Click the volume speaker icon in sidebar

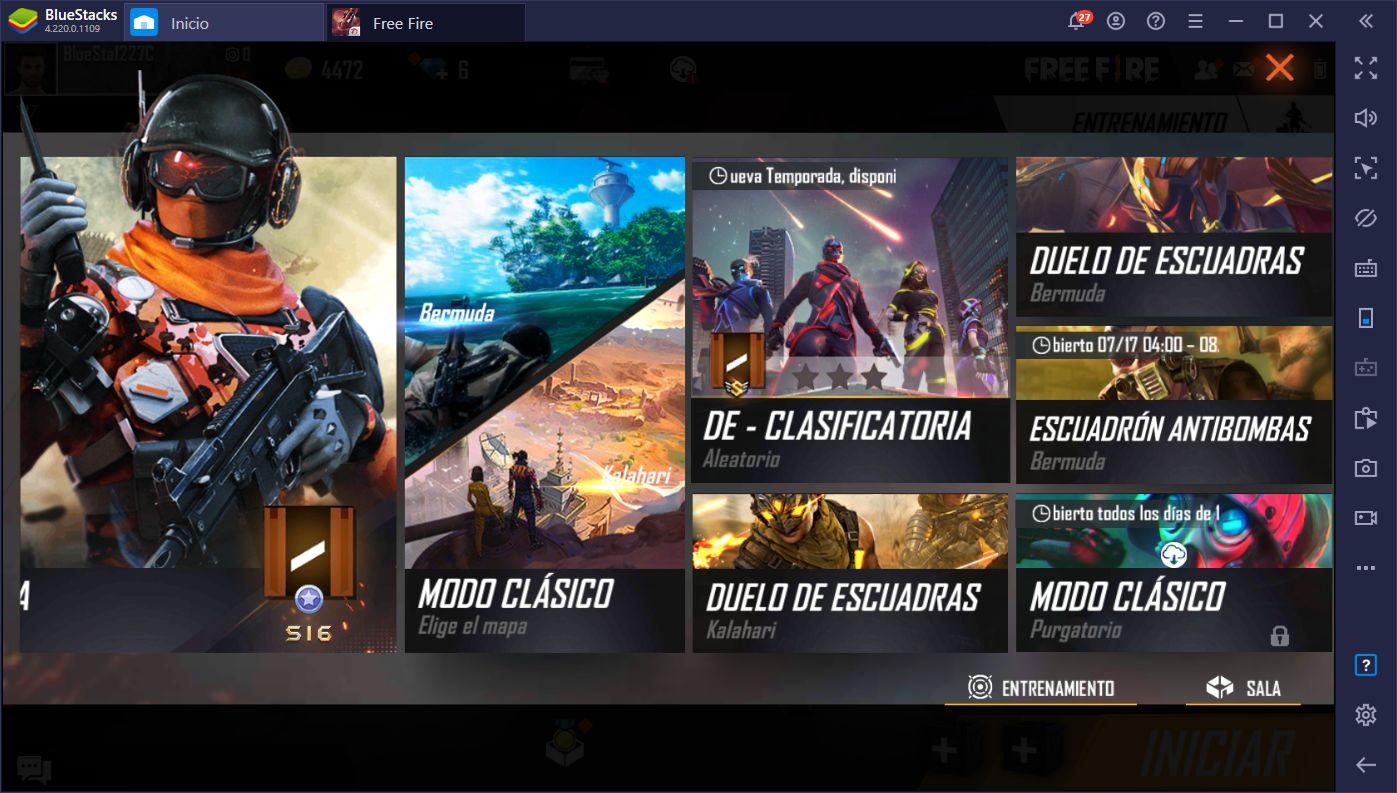click(x=1365, y=118)
